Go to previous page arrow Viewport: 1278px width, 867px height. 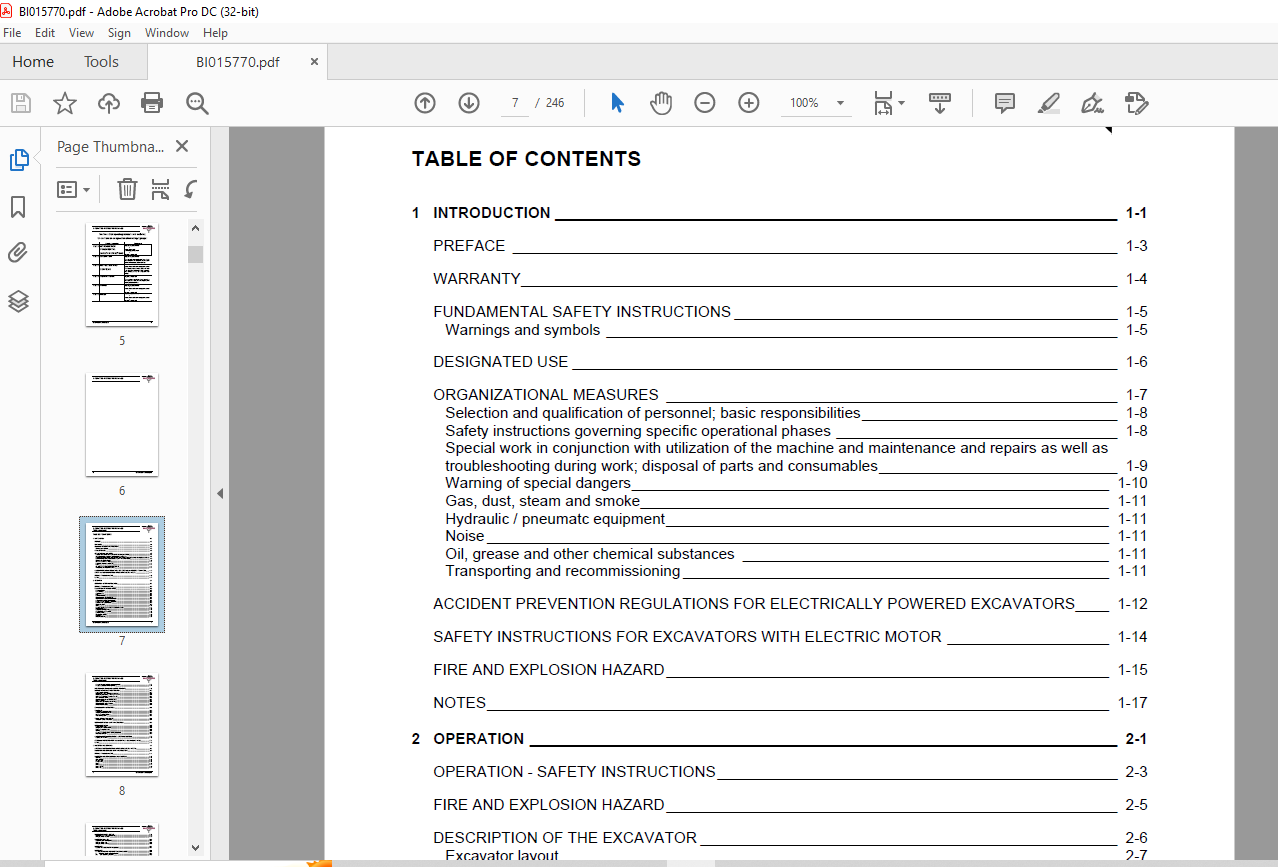pos(425,103)
